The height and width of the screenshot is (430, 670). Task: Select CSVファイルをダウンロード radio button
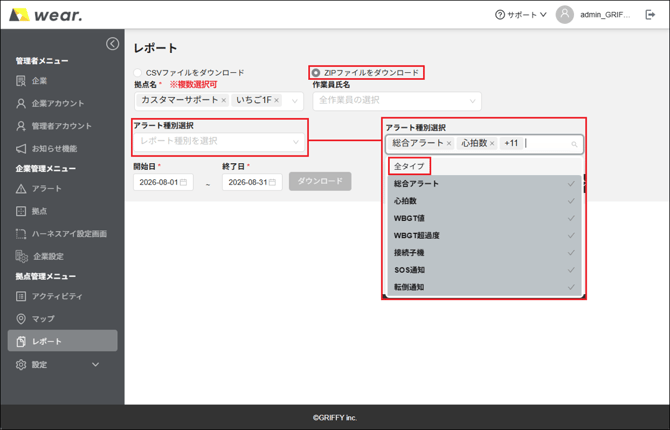pyautogui.click(x=138, y=73)
